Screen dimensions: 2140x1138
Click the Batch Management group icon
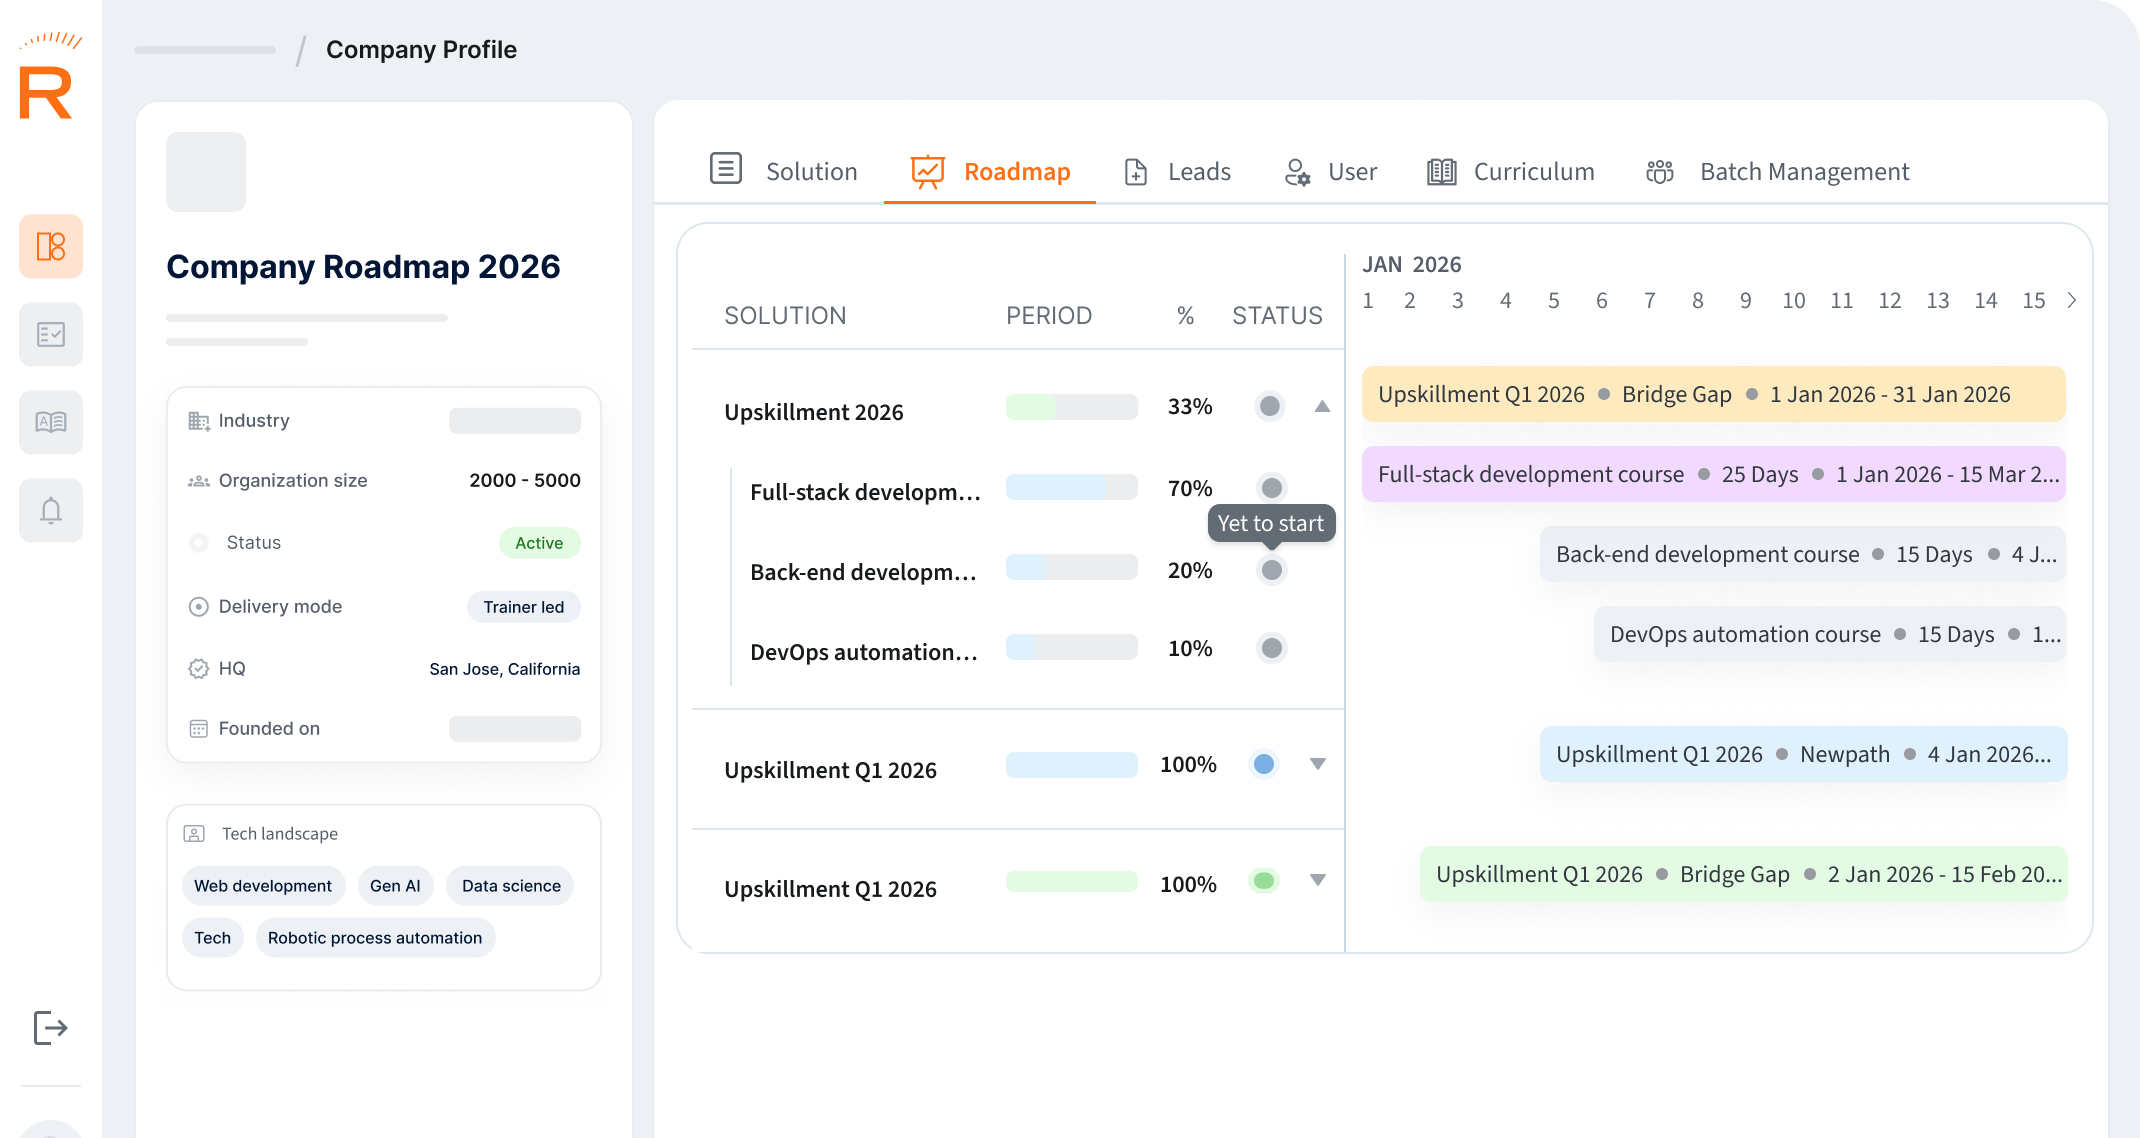click(x=1660, y=172)
